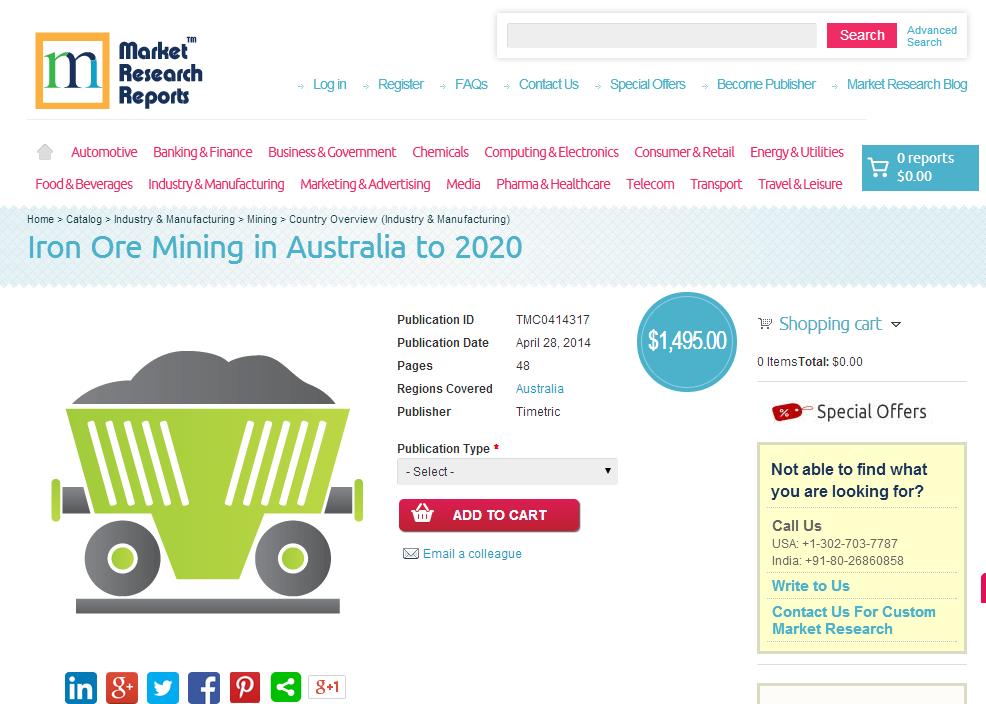Select Chemicals category
Image resolution: width=986 pixels, height=704 pixels.
coord(440,152)
